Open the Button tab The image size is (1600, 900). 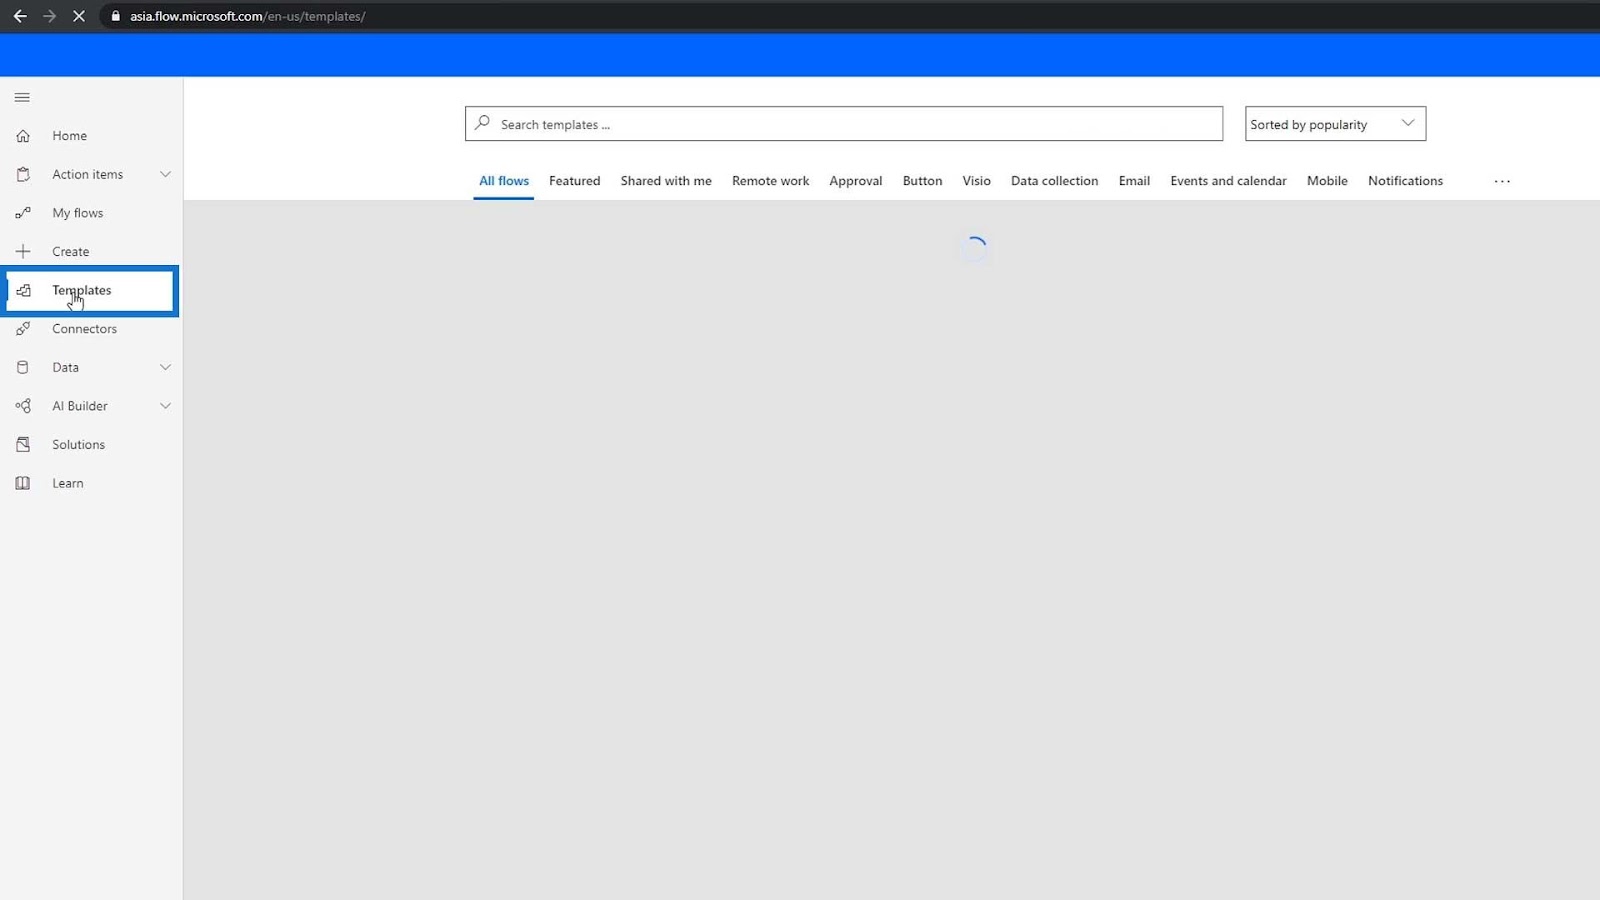click(x=923, y=181)
